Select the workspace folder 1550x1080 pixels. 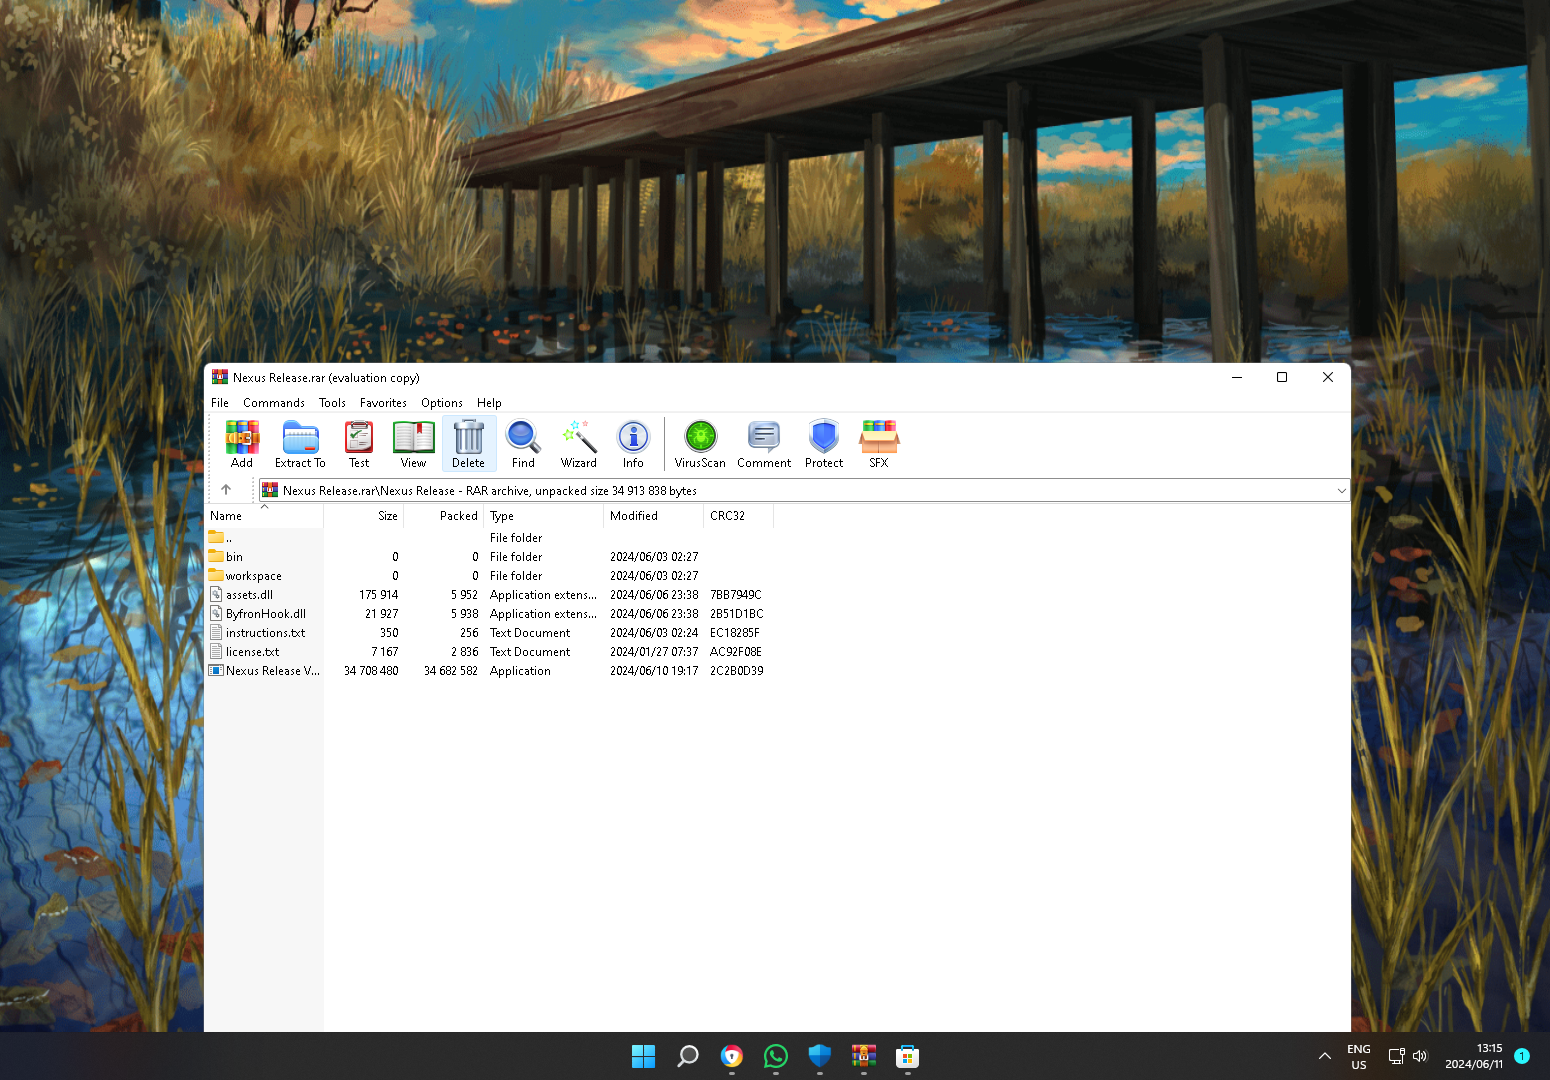254,576
